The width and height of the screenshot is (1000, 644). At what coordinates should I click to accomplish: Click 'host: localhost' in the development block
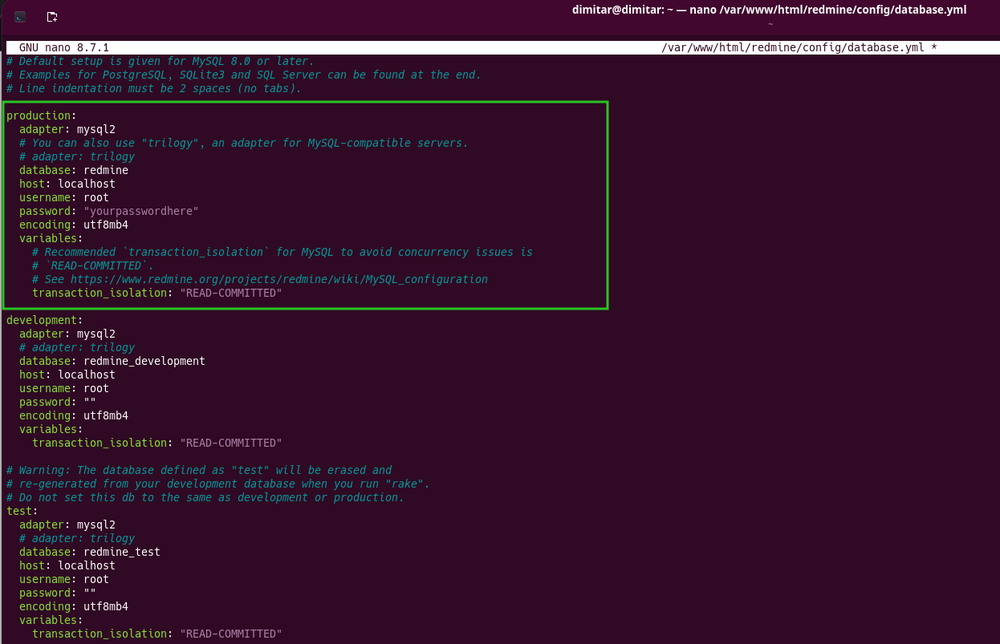pos(67,375)
